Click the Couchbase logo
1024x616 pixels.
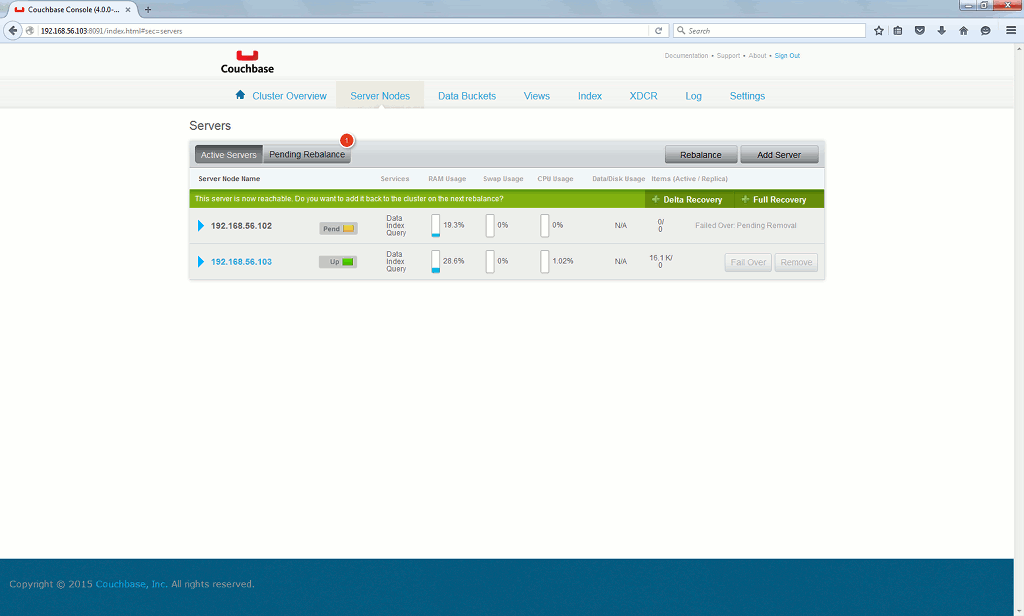click(x=247, y=62)
